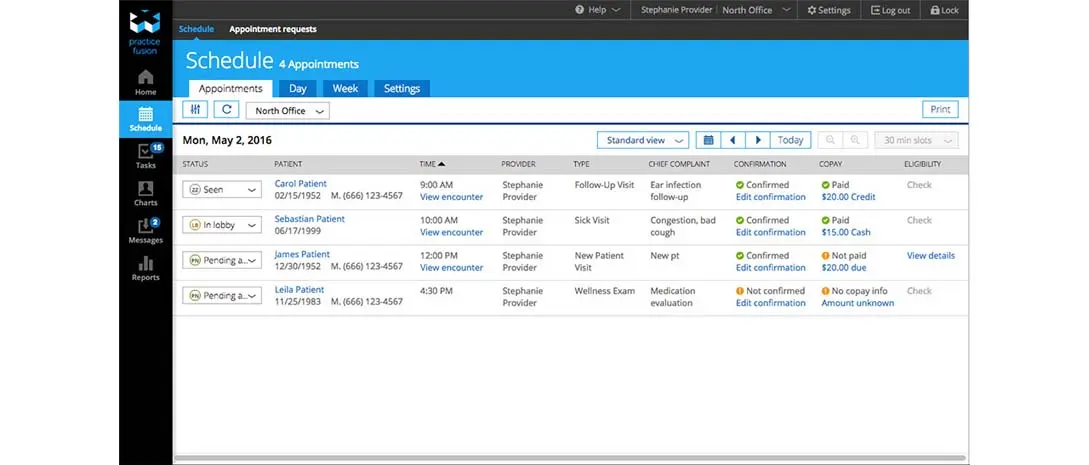The height and width of the screenshot is (465, 1089).
Task: Open the Charts sidebar icon
Action: click(145, 194)
